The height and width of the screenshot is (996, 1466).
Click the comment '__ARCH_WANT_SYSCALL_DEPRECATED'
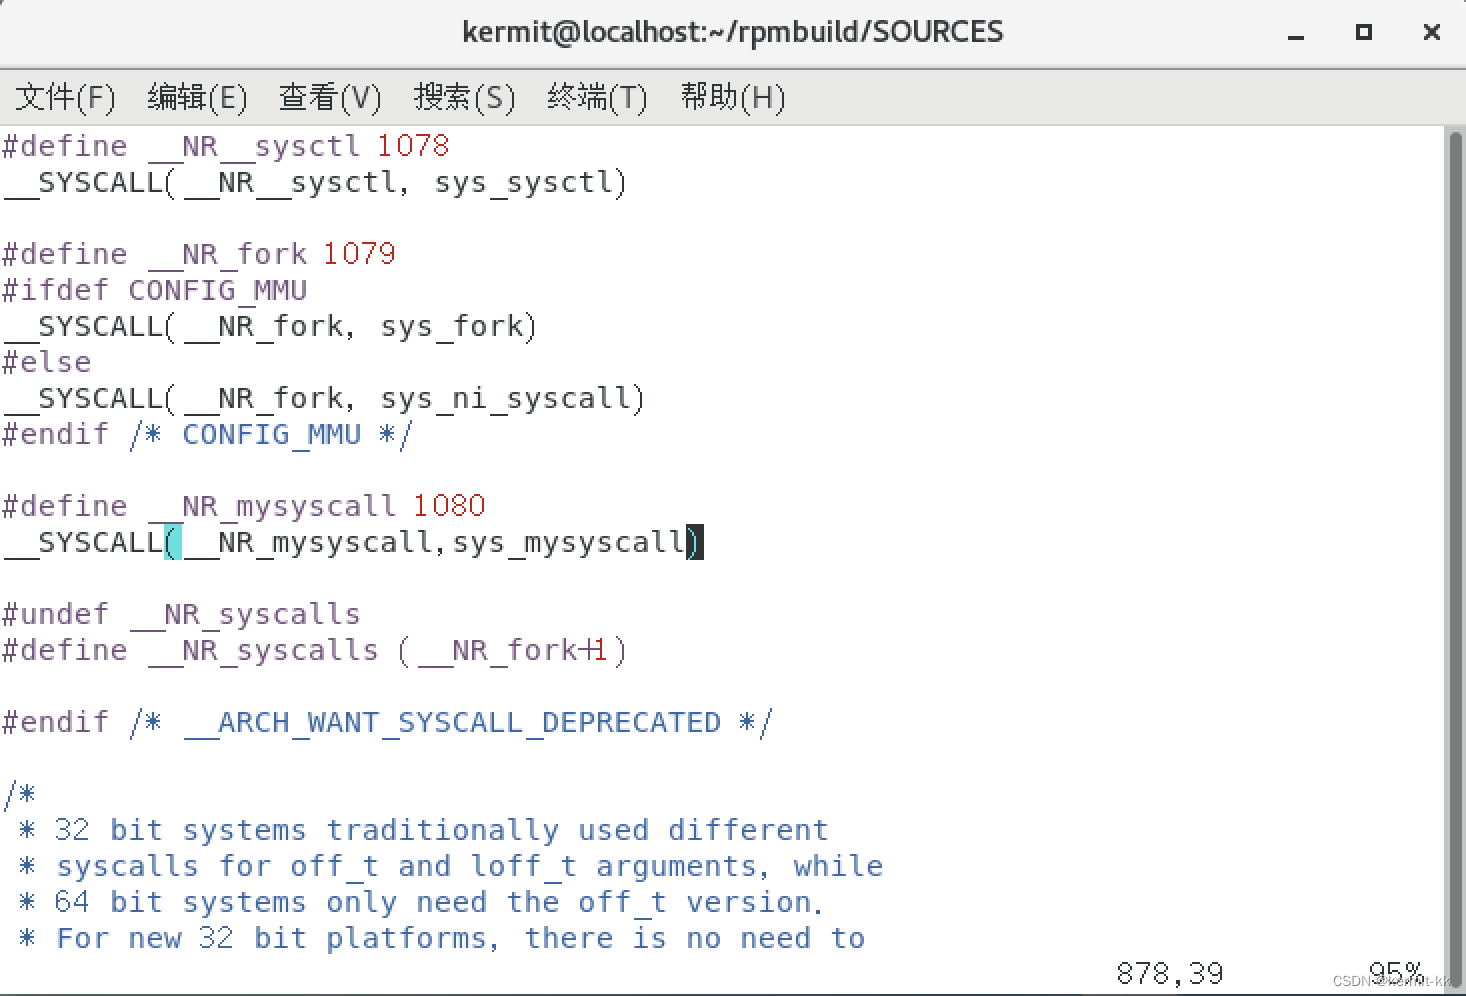[x=452, y=722]
